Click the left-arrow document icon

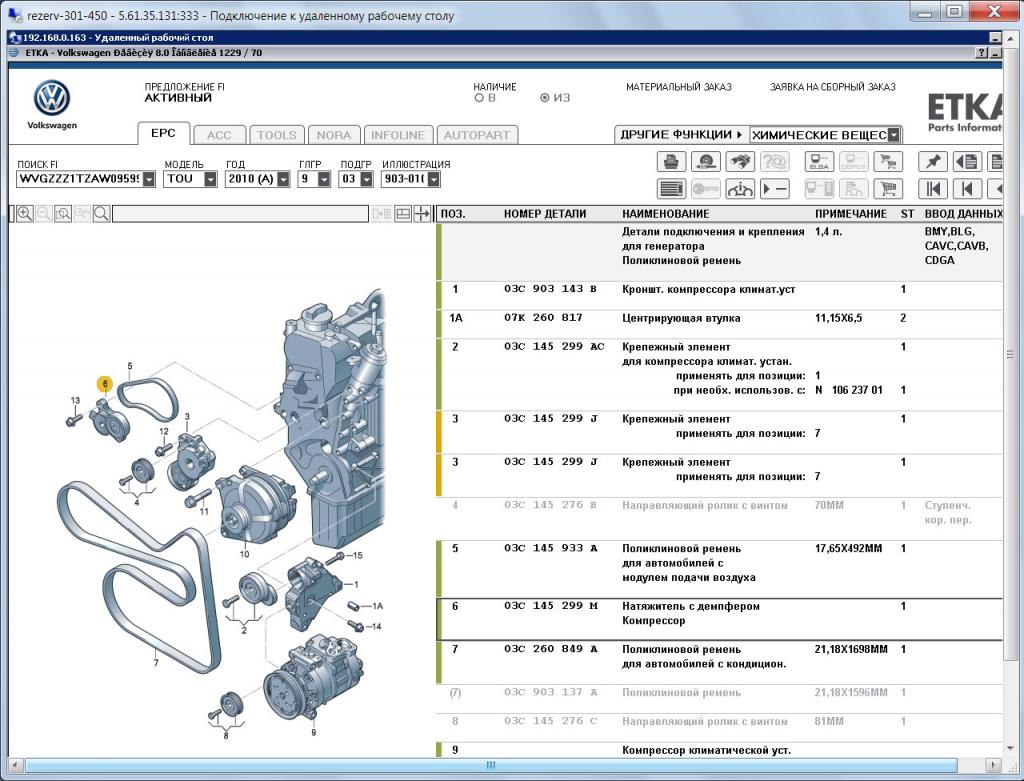pyautogui.click(x=967, y=161)
